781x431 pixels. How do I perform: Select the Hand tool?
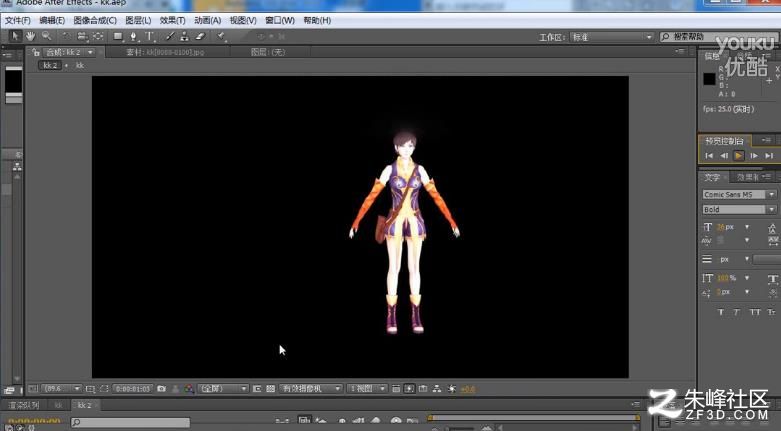click(30, 36)
